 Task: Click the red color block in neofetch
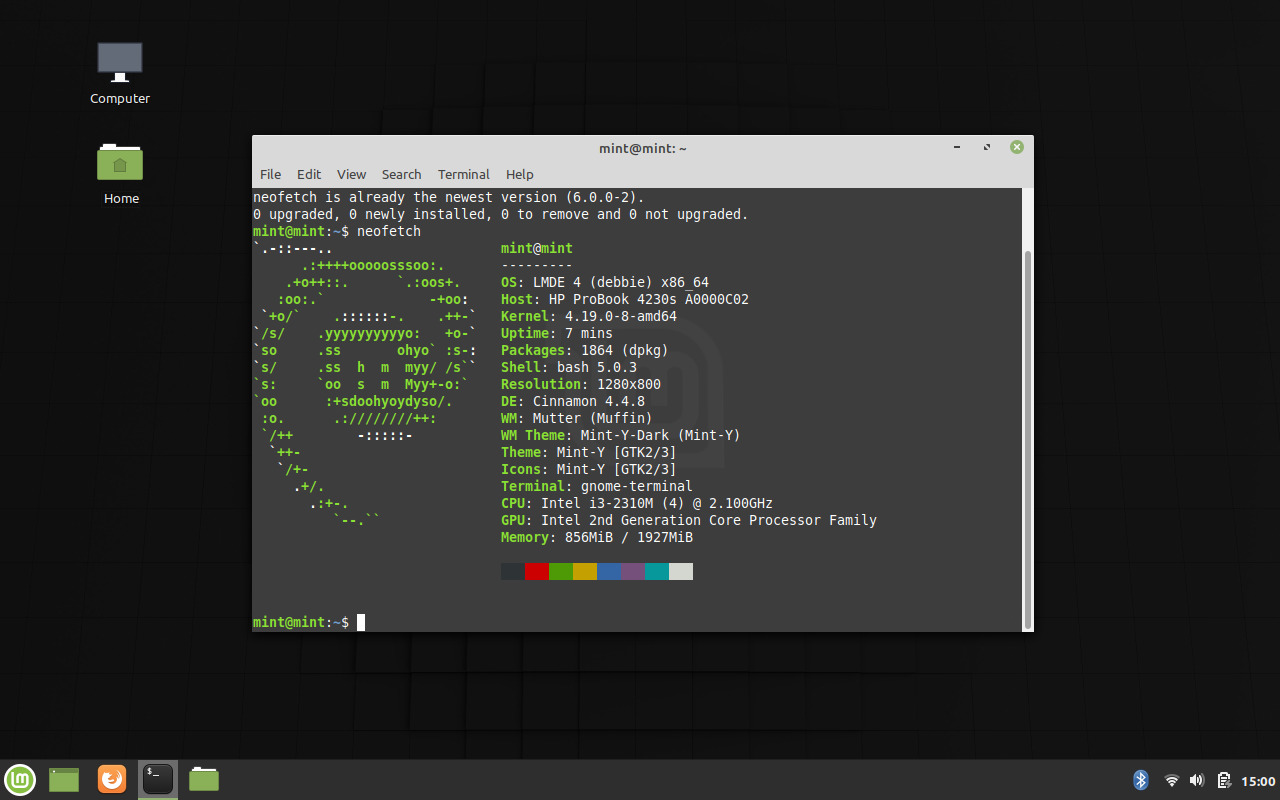coord(537,571)
